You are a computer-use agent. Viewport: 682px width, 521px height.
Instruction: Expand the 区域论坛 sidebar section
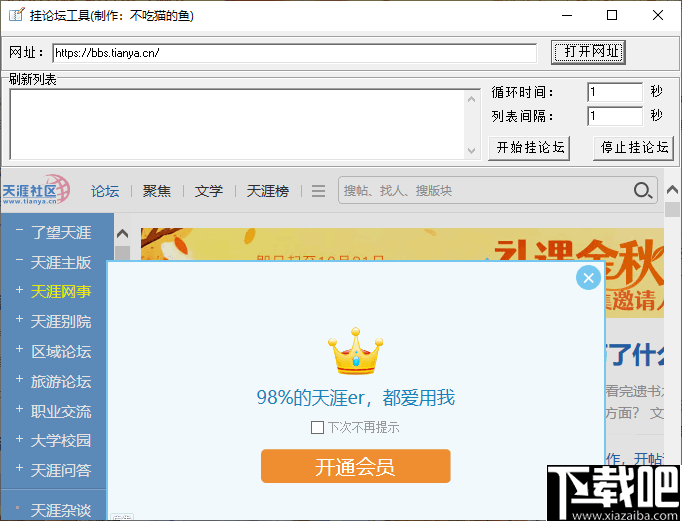point(20,349)
